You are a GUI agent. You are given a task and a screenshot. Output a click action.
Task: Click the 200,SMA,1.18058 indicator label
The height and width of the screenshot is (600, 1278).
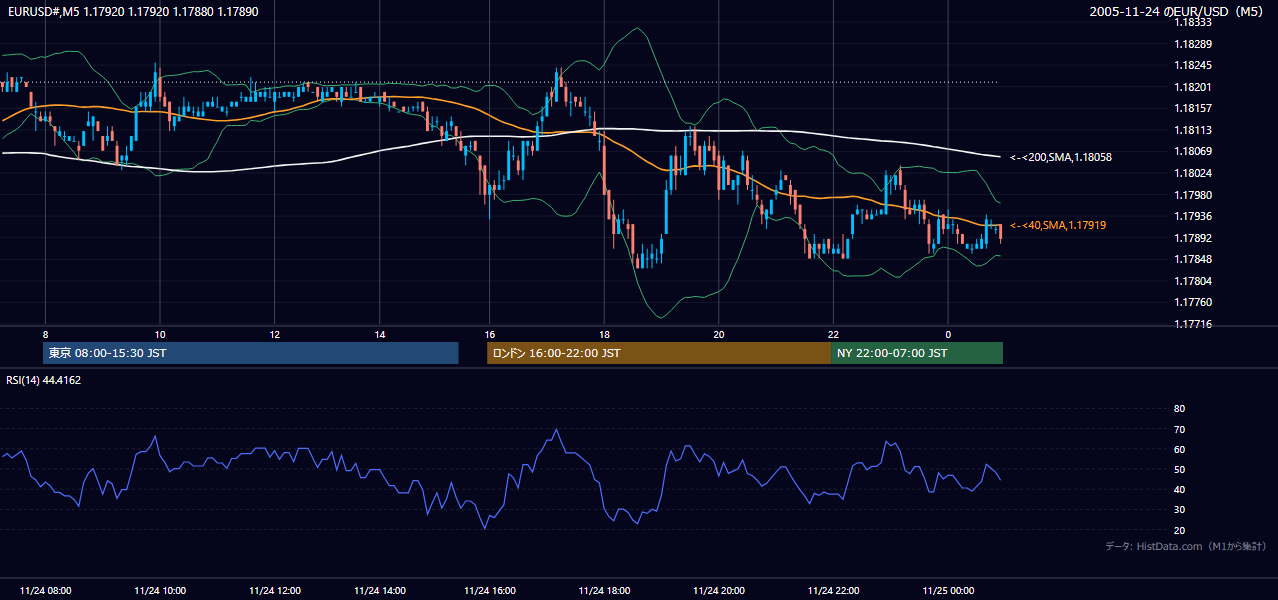[x=1061, y=157]
